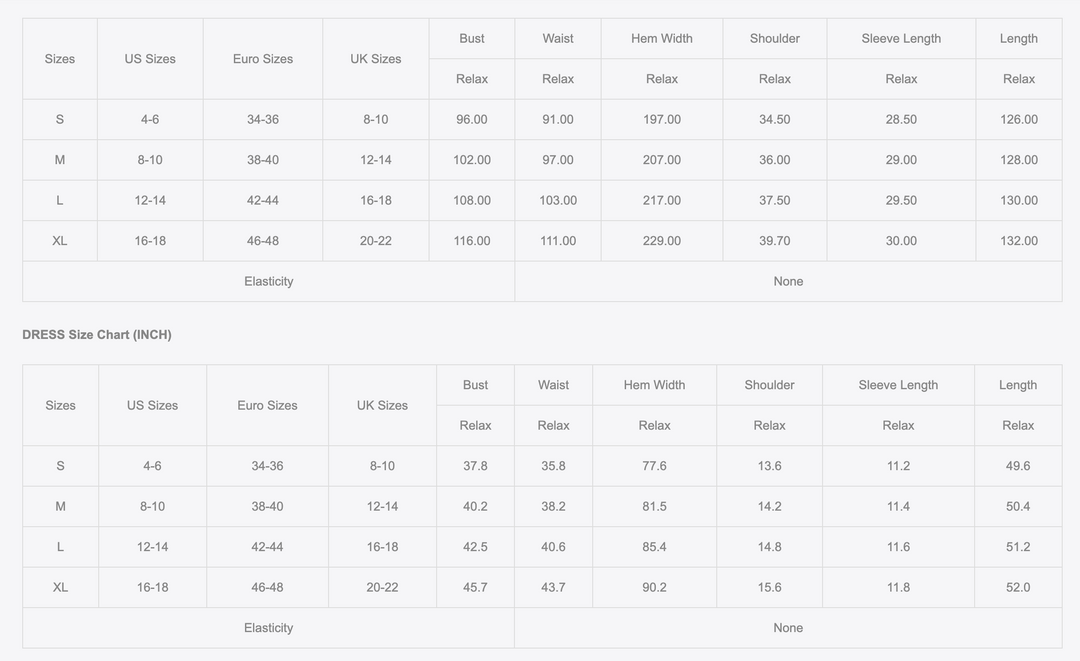Select the 37.8 bust value in inches
This screenshot has width=1080, height=661.
click(x=476, y=466)
